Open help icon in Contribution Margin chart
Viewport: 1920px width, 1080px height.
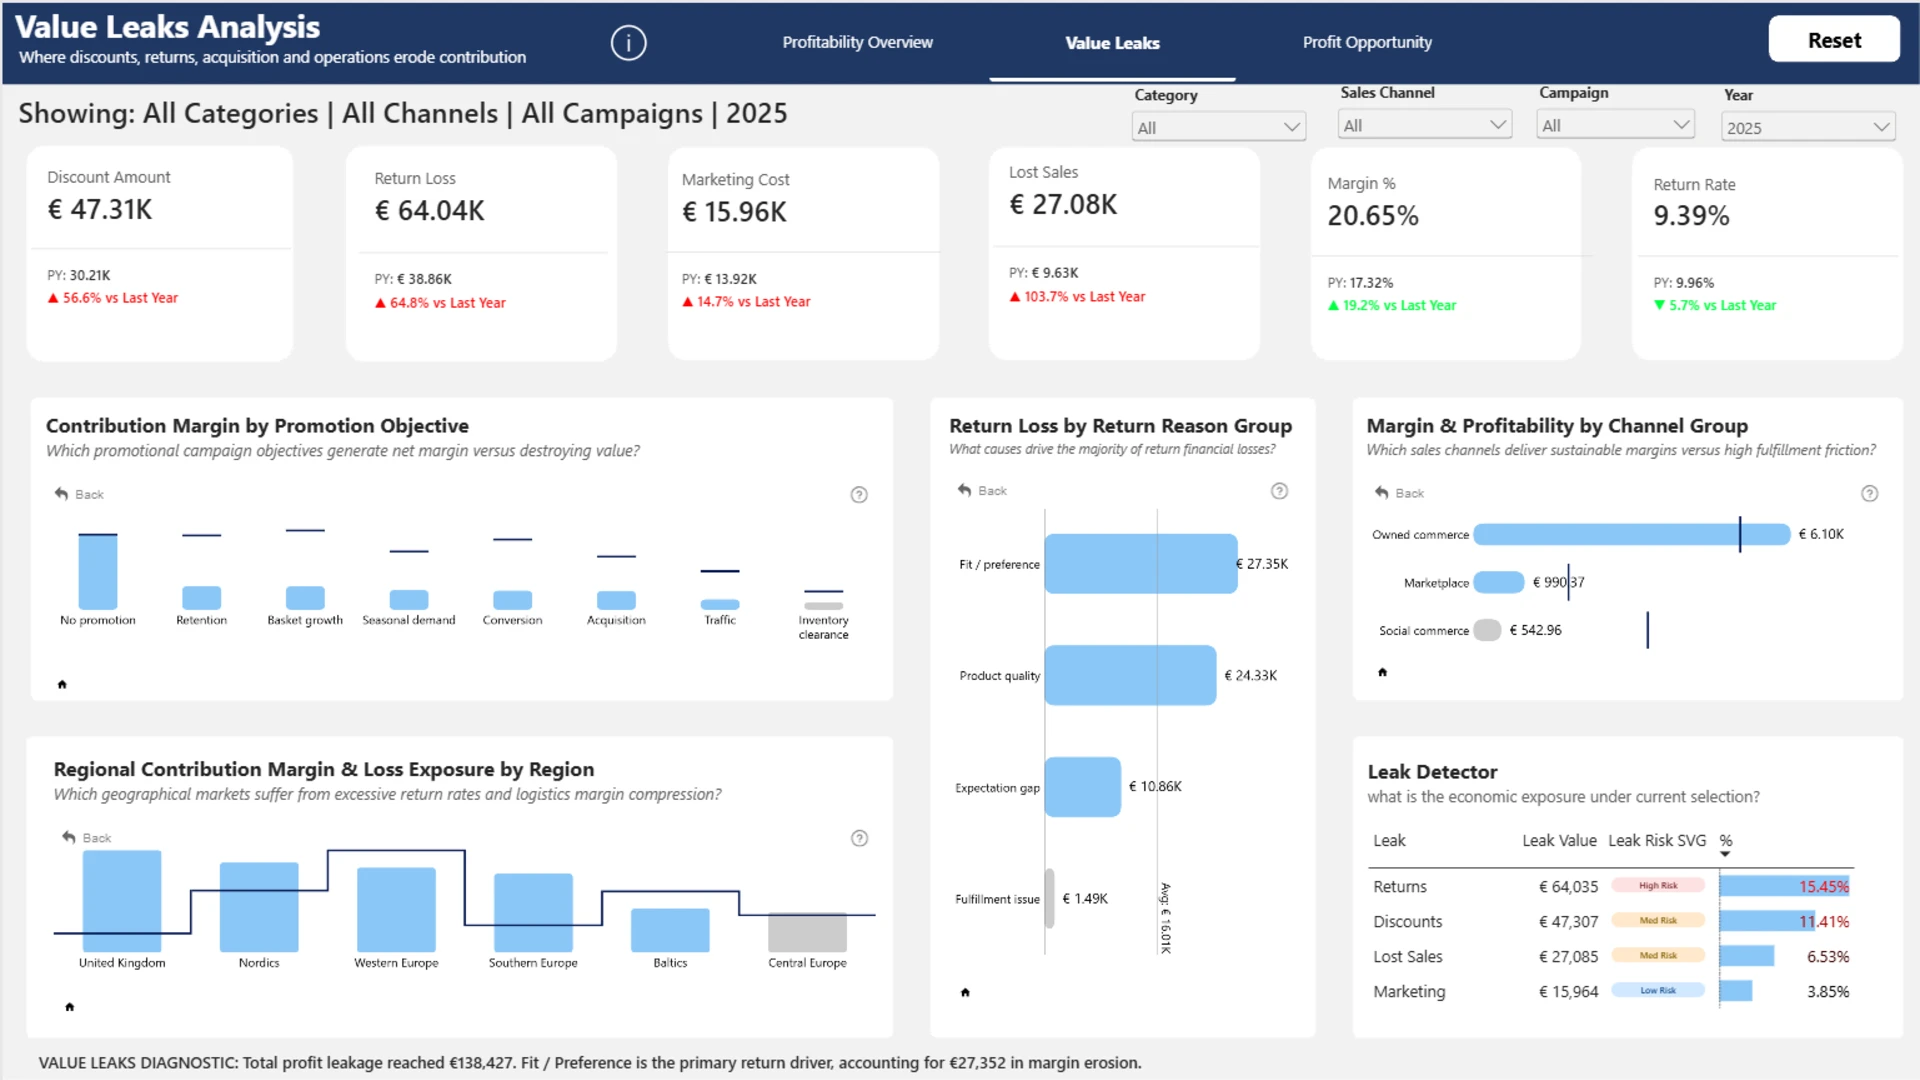coord(859,494)
